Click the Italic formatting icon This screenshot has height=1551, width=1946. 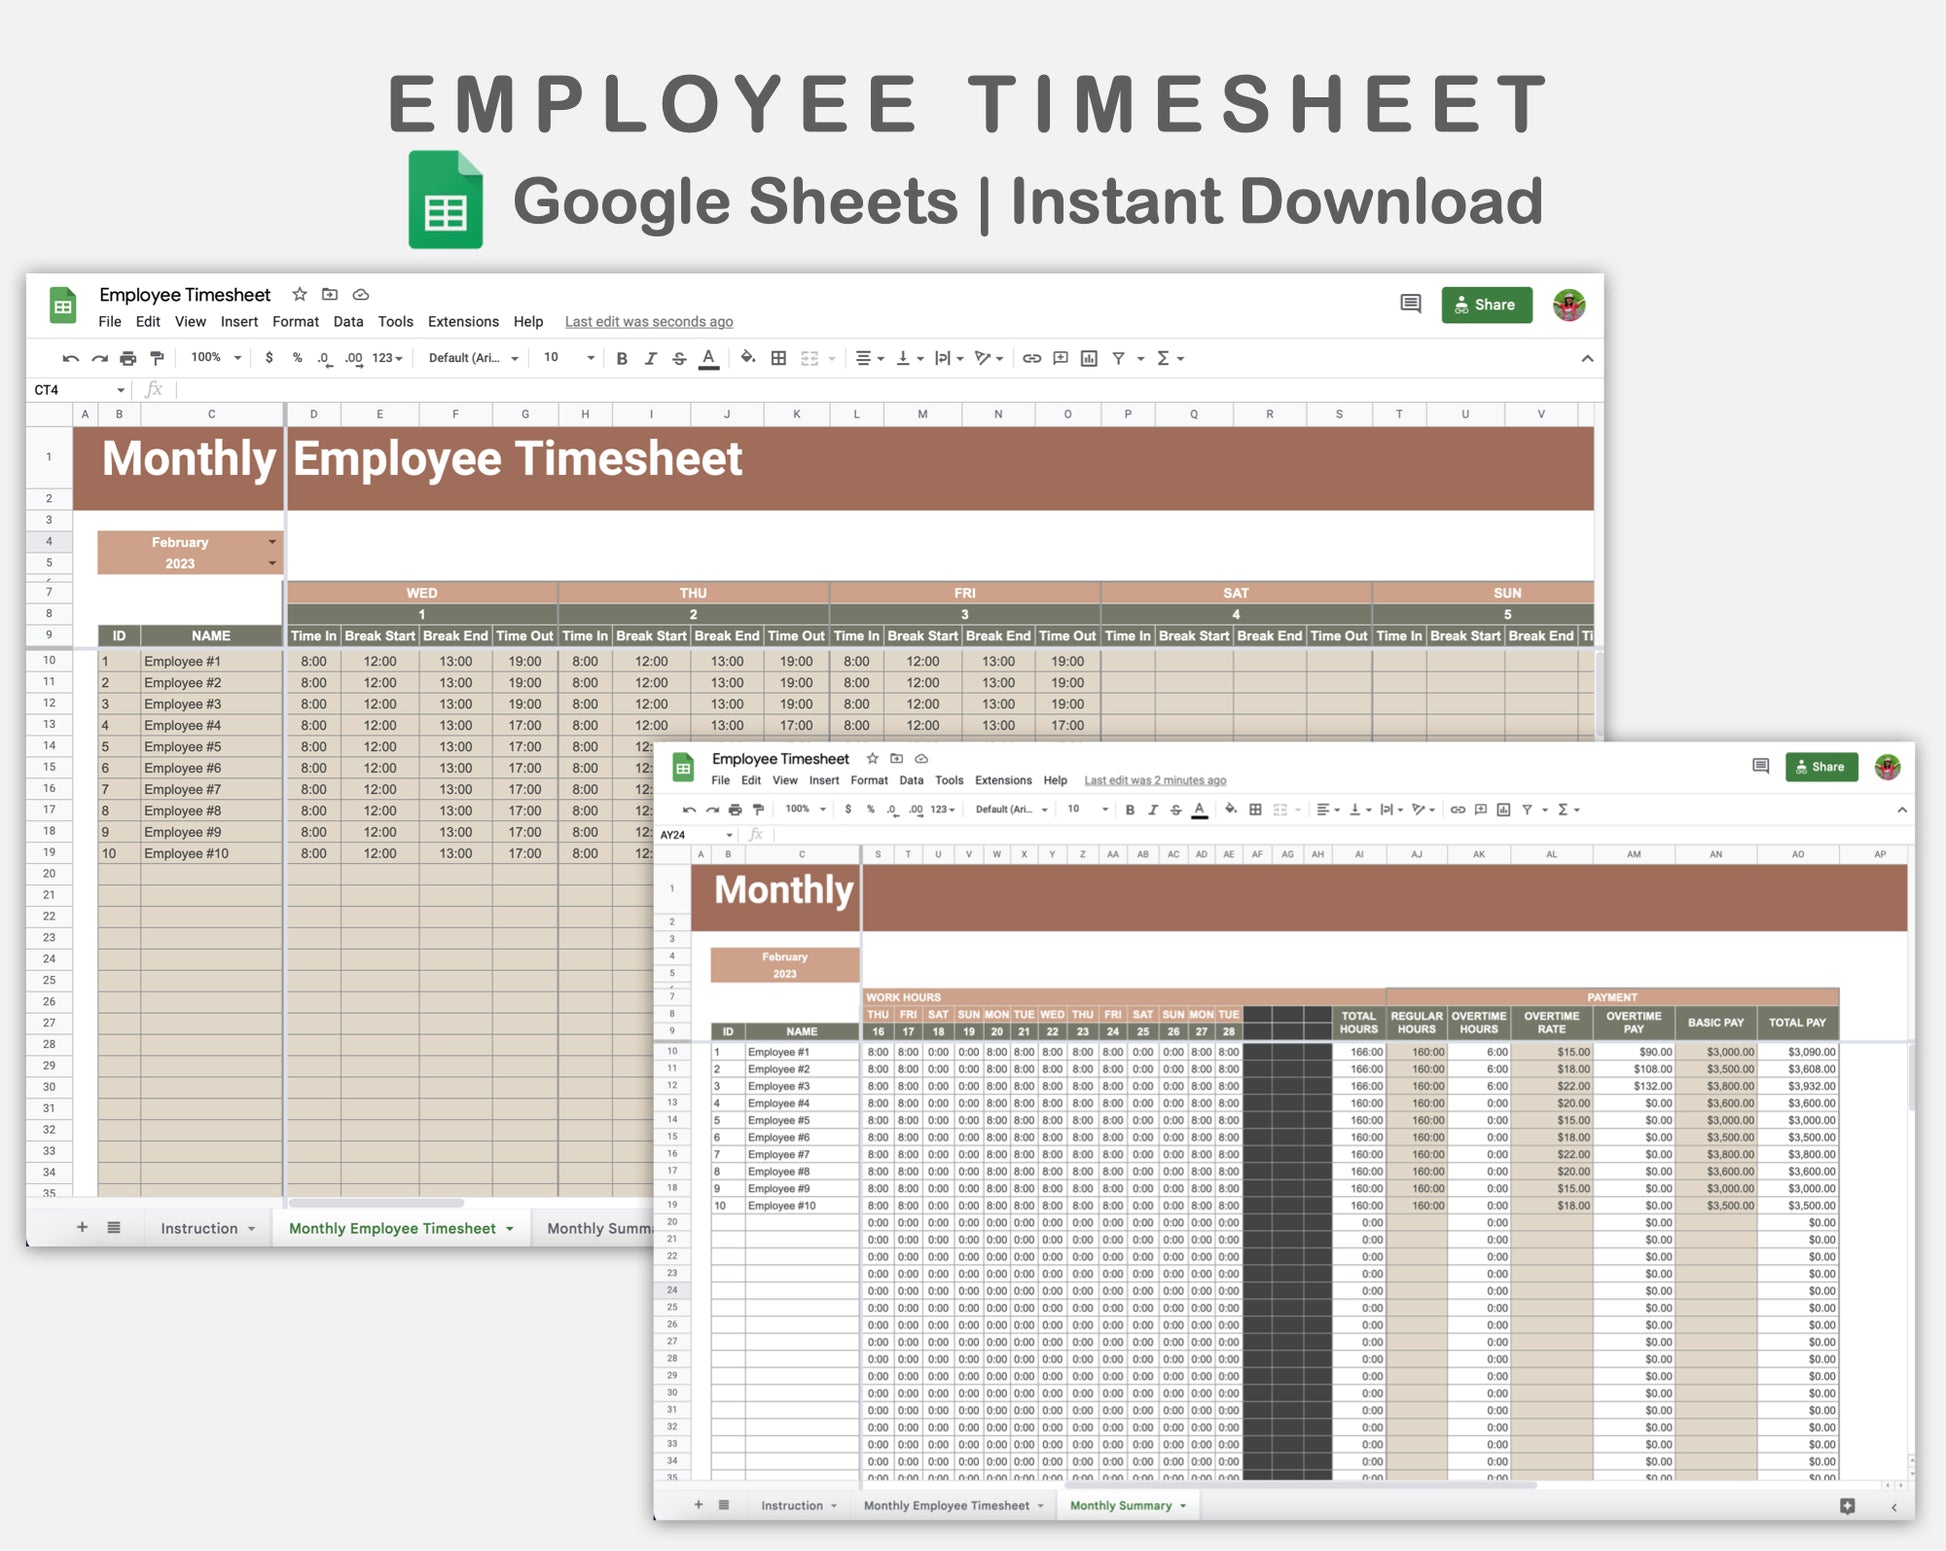pos(650,358)
